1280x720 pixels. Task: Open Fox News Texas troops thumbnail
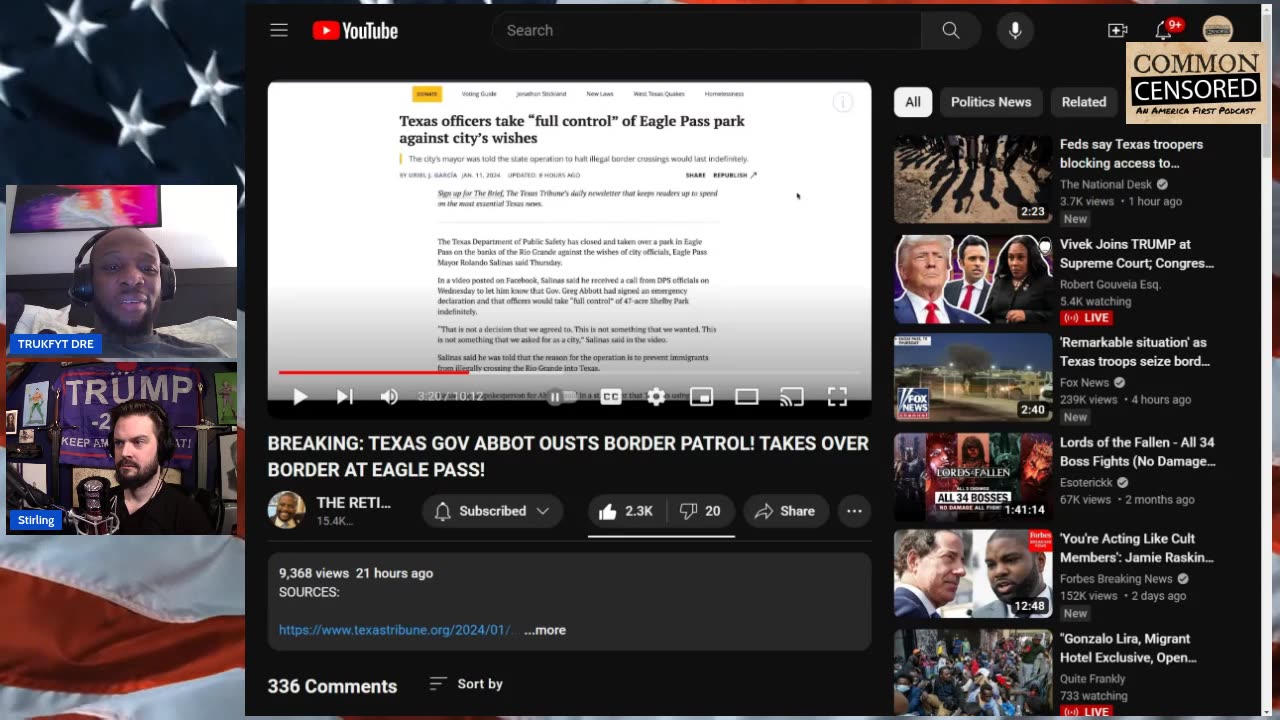coord(973,378)
